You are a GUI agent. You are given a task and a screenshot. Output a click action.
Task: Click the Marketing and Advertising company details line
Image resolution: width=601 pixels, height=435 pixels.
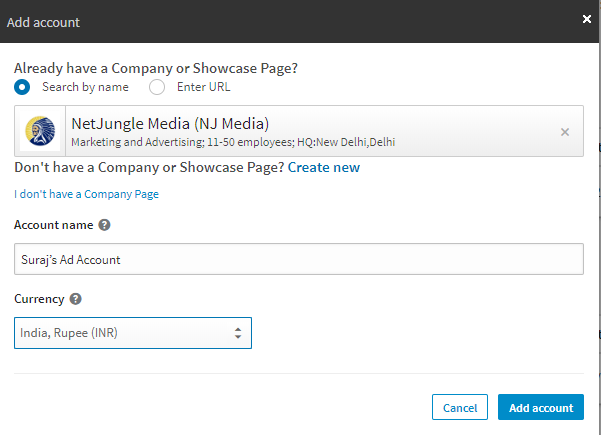(x=233, y=142)
